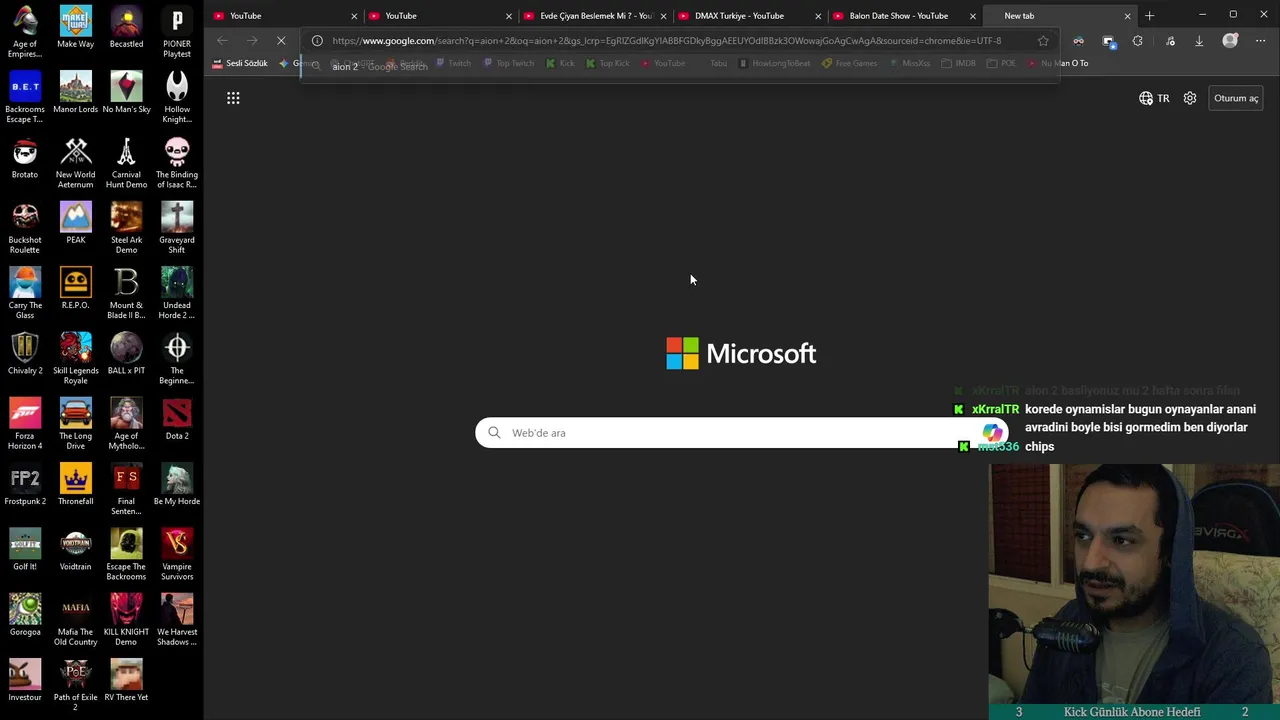Go back to the previous page
The height and width of the screenshot is (720, 1280).
222,41
